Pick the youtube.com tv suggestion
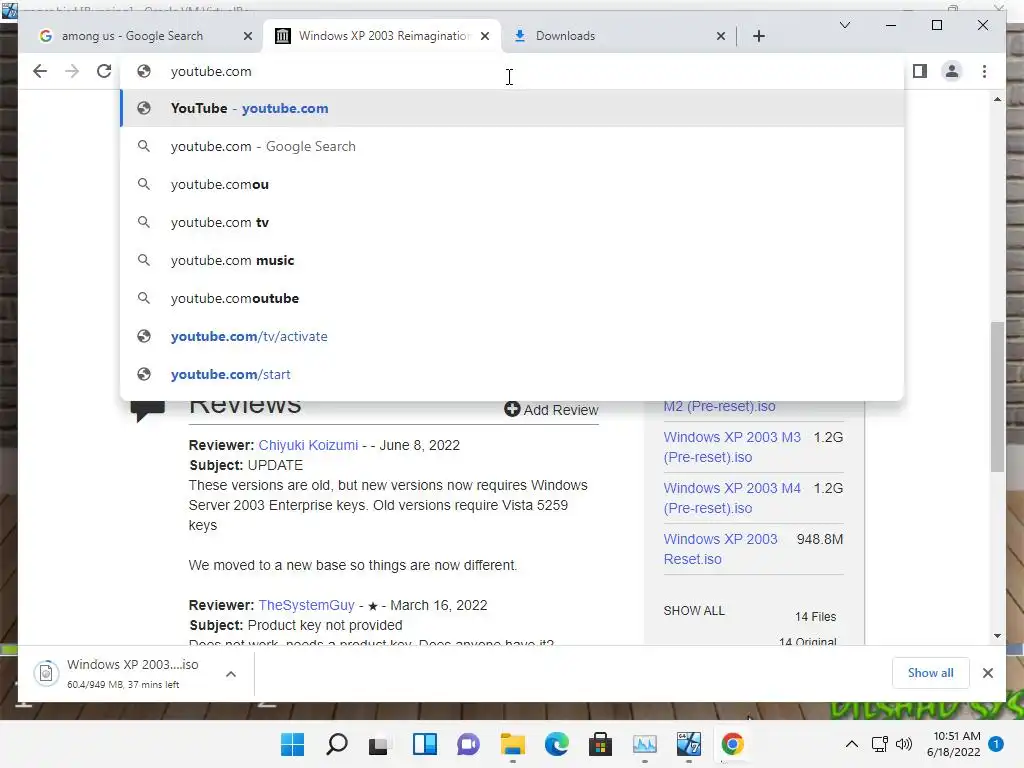The width and height of the screenshot is (1024, 768). [513, 222]
